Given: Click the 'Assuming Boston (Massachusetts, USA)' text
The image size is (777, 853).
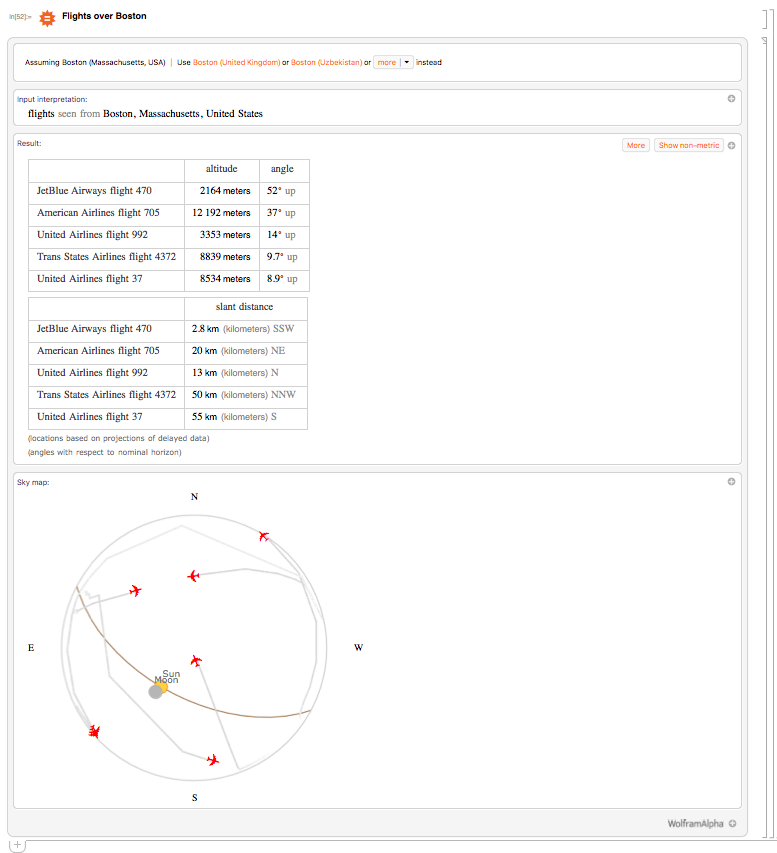Looking at the screenshot, I should click(95, 63).
